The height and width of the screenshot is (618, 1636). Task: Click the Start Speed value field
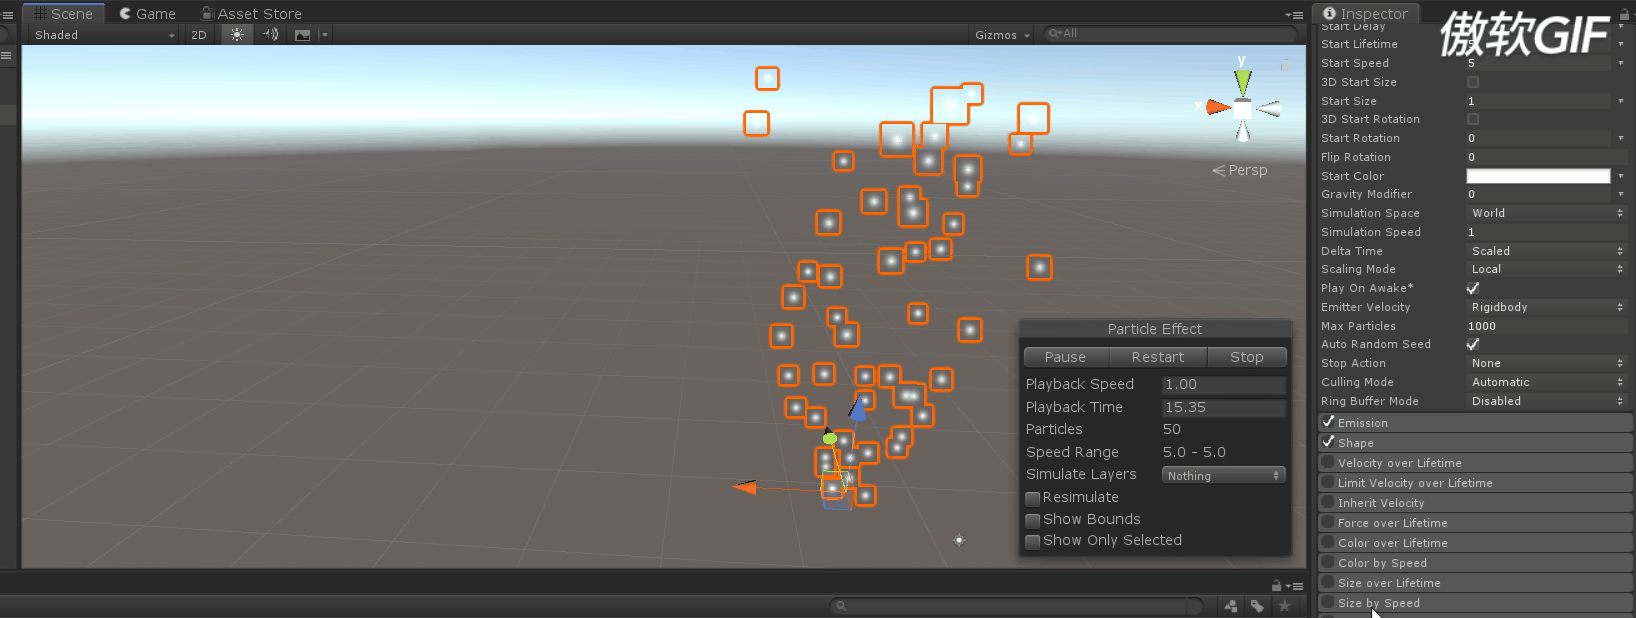coord(1538,63)
